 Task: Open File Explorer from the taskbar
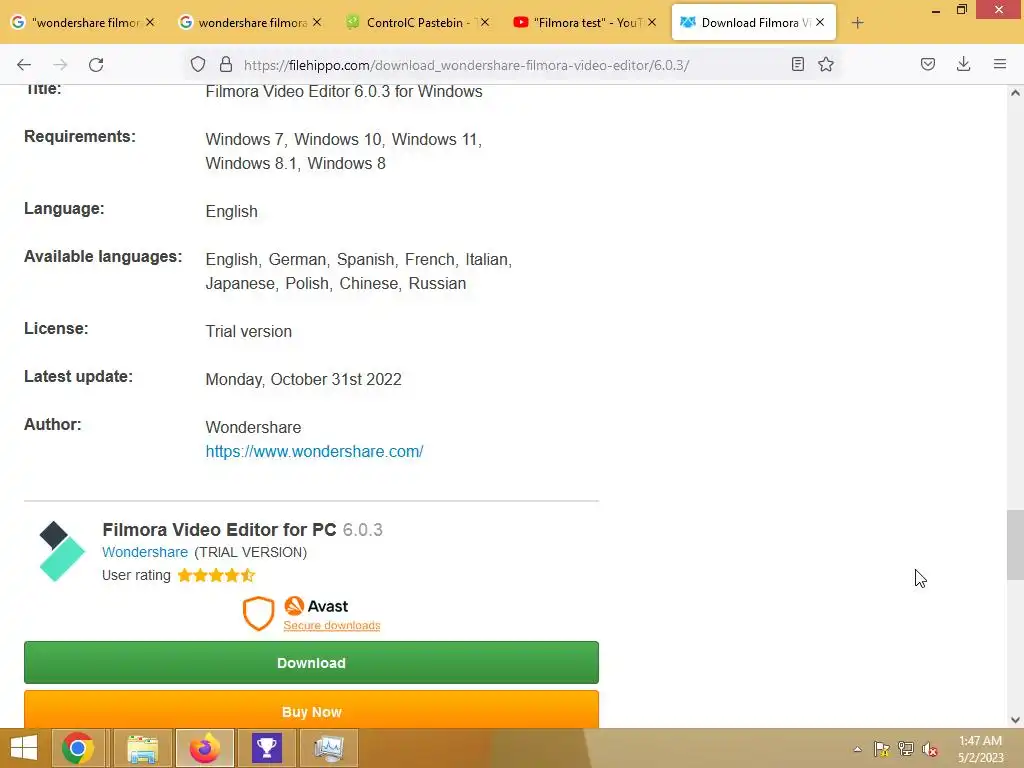(143, 748)
